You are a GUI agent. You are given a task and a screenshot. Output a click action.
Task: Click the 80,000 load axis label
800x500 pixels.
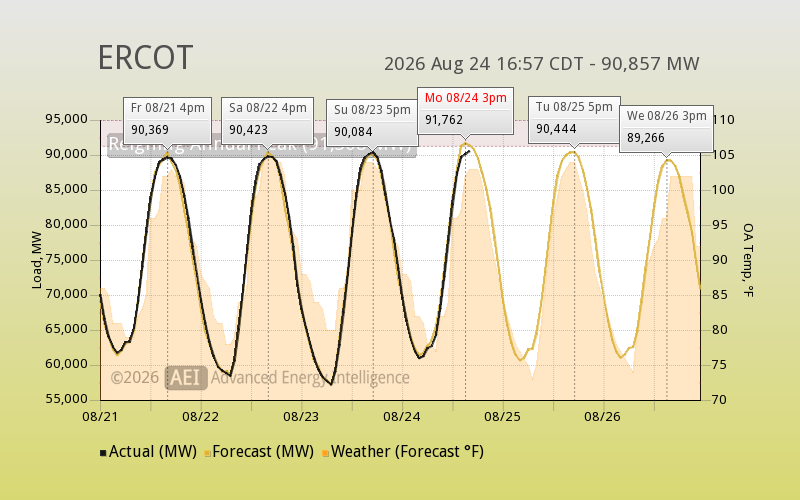[x=66, y=224]
